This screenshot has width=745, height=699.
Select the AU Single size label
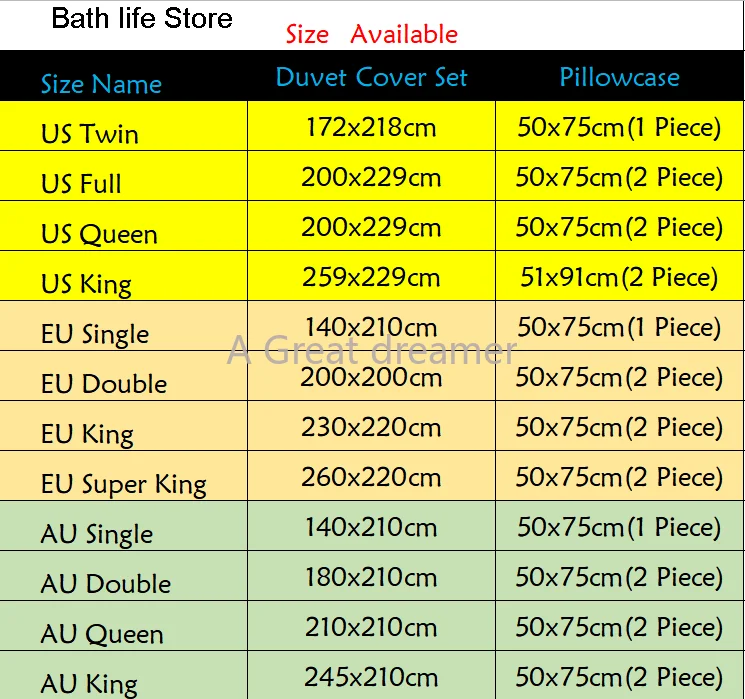(97, 534)
